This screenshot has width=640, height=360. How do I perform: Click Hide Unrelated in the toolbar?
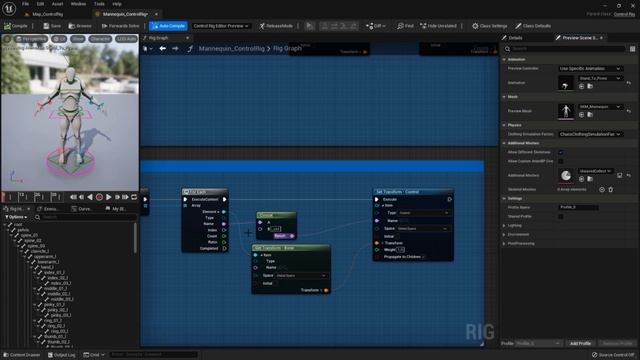[x=438, y=26]
